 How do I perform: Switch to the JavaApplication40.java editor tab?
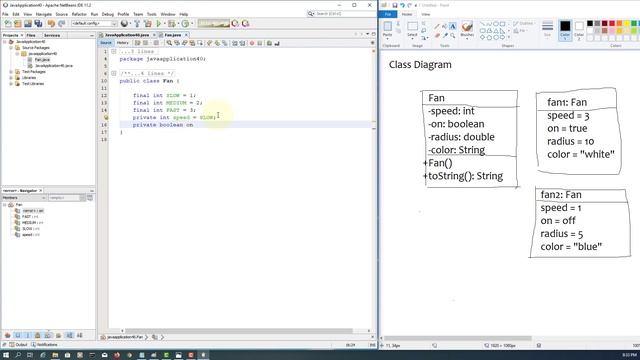127,35
